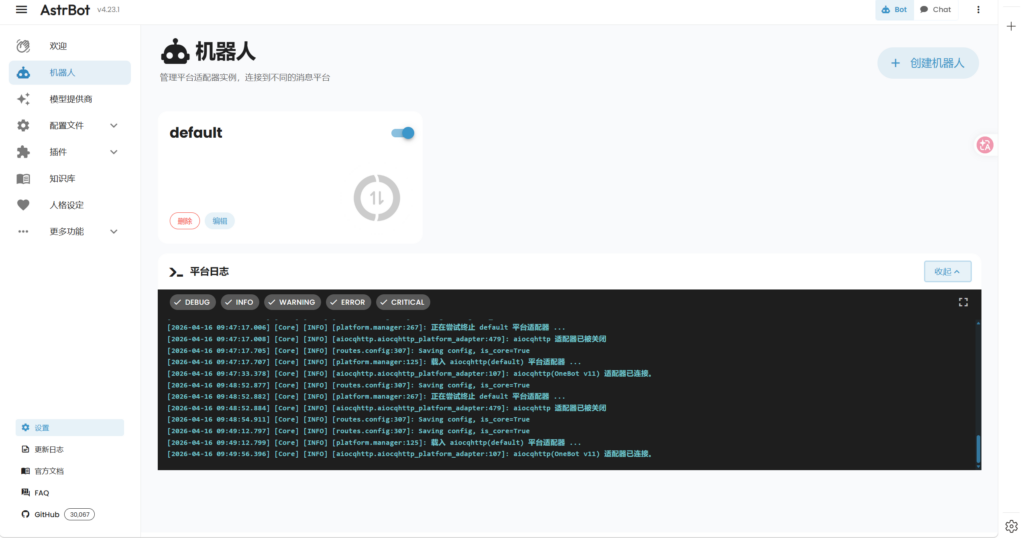Screen dimensions: 1024x538
Task: Select 模型提供商 in the sidebar
Action: coord(70,99)
